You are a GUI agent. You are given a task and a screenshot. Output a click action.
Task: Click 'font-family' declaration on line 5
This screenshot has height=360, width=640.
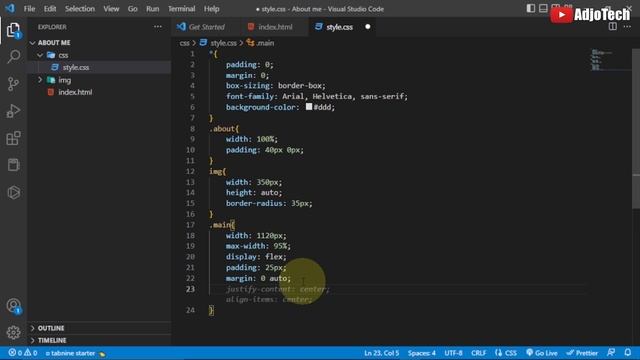[317, 96]
